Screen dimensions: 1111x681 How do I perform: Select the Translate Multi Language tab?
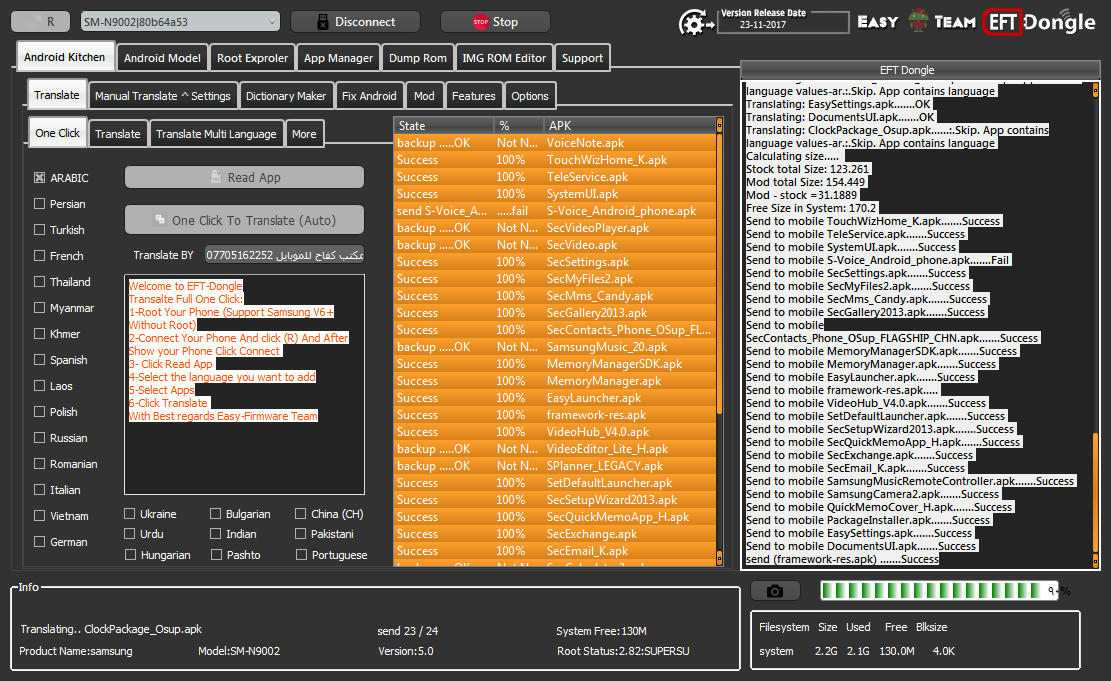(216, 134)
